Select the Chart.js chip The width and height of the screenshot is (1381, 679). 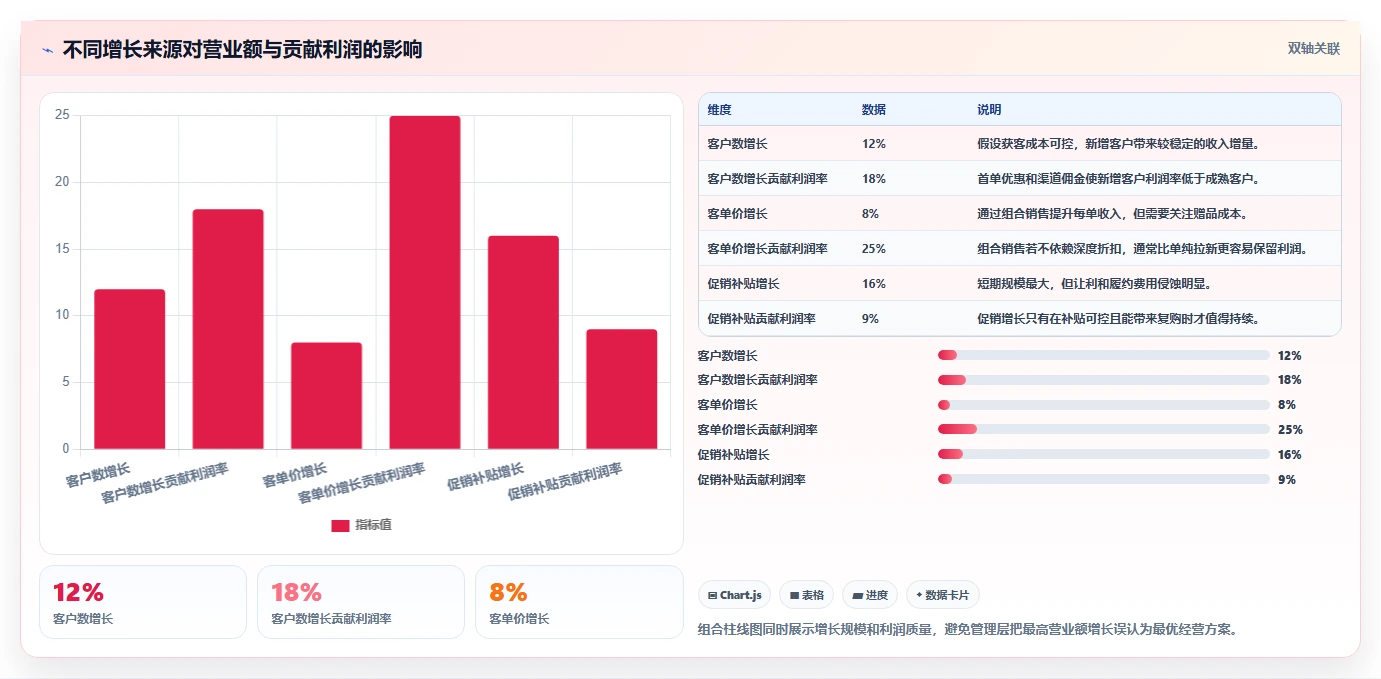pos(734,595)
